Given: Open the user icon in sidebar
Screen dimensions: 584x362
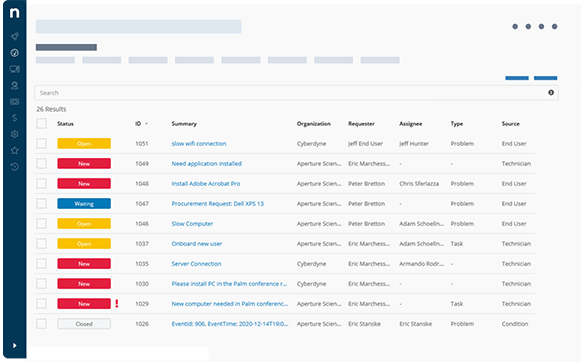Looking at the screenshot, I should [15, 85].
